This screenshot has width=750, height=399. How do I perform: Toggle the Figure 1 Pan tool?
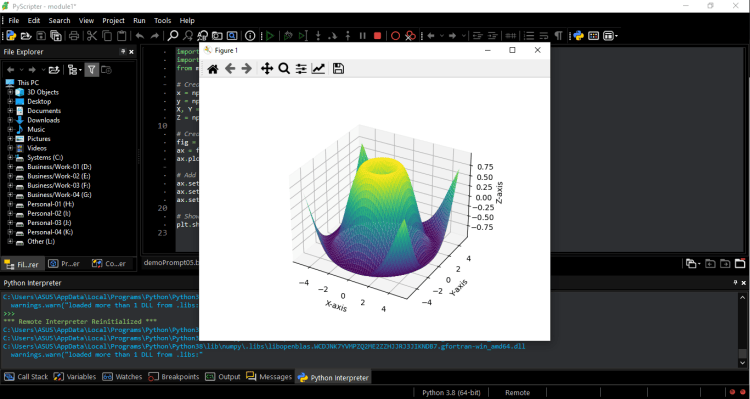pos(267,69)
